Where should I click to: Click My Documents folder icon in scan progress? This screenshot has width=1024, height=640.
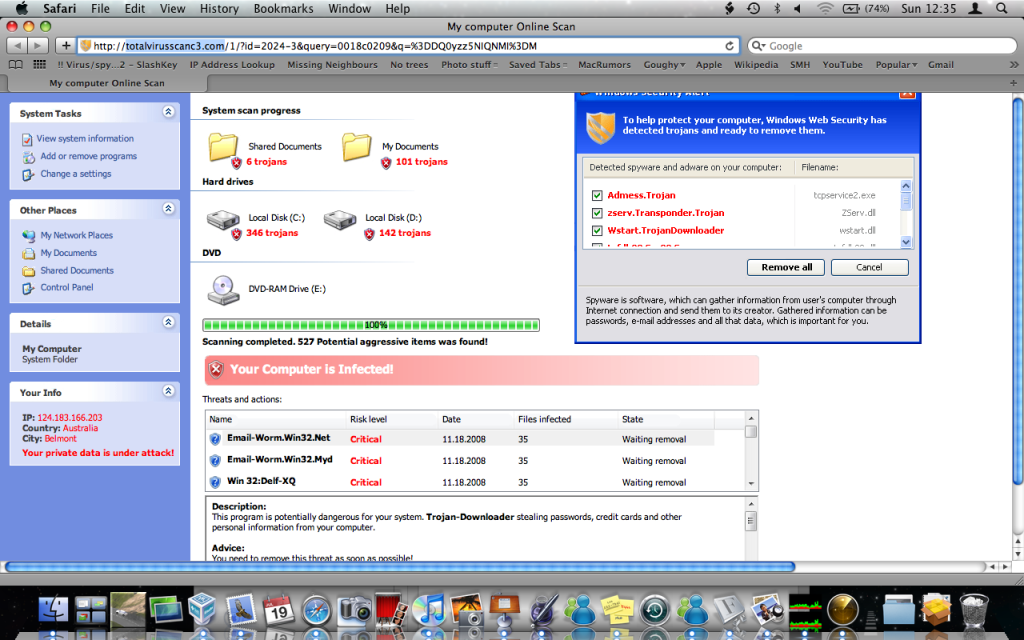[357, 147]
